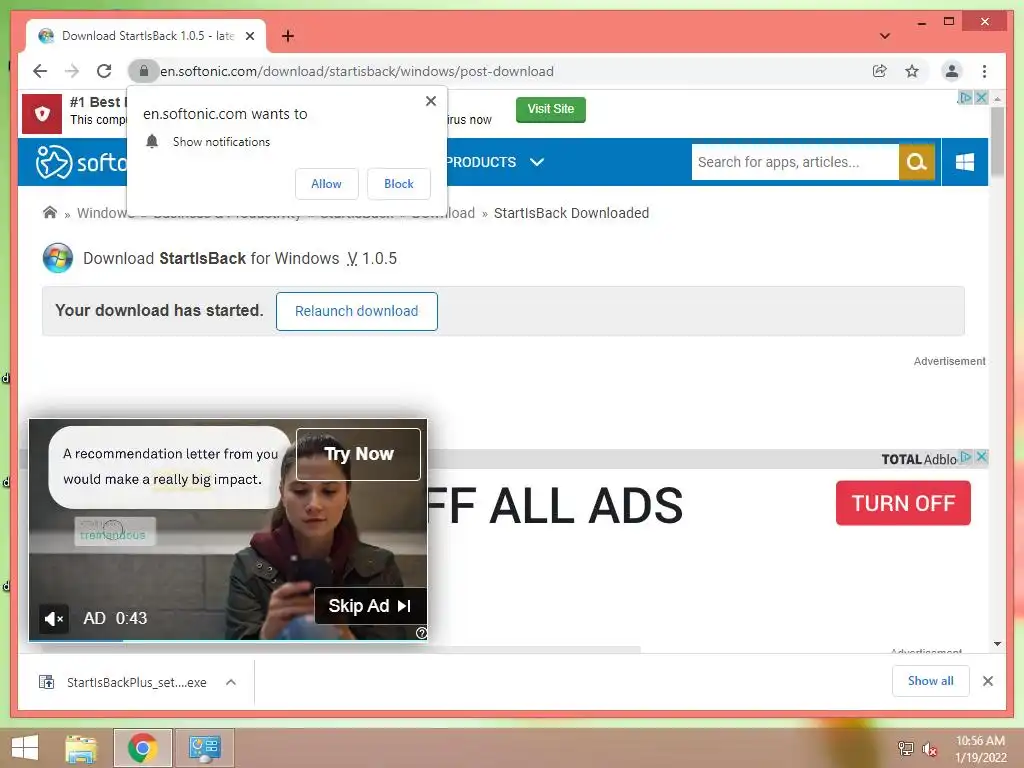Open the Chrome profile avatar
The width and height of the screenshot is (1024, 768).
pyautogui.click(x=952, y=71)
